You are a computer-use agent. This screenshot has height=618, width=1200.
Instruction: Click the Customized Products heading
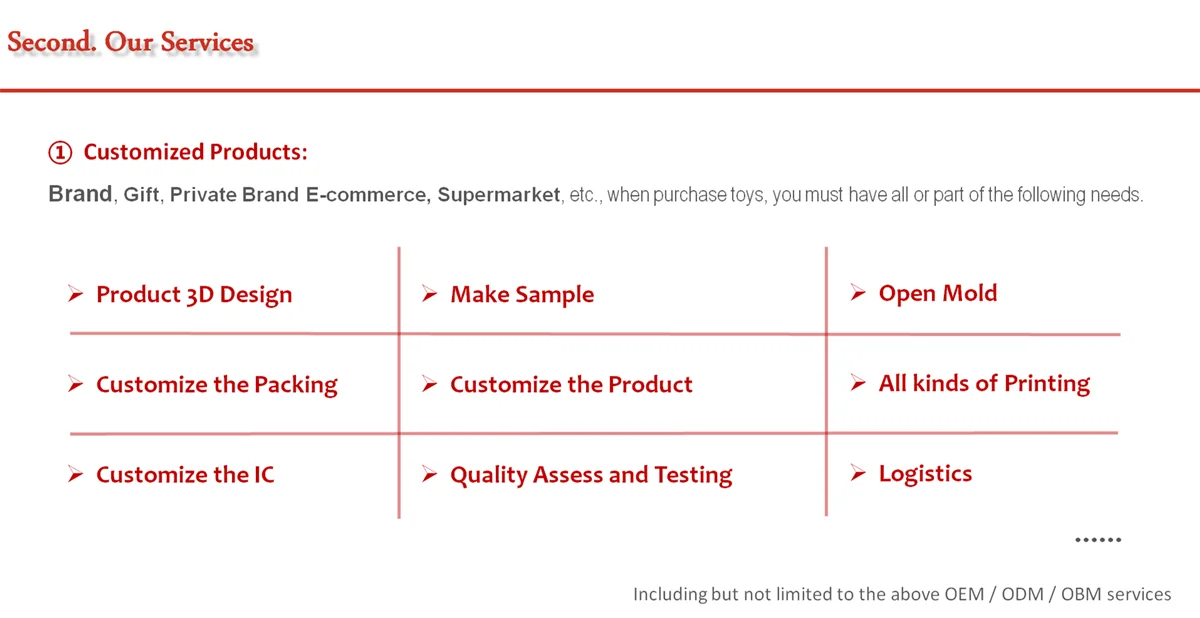195,152
